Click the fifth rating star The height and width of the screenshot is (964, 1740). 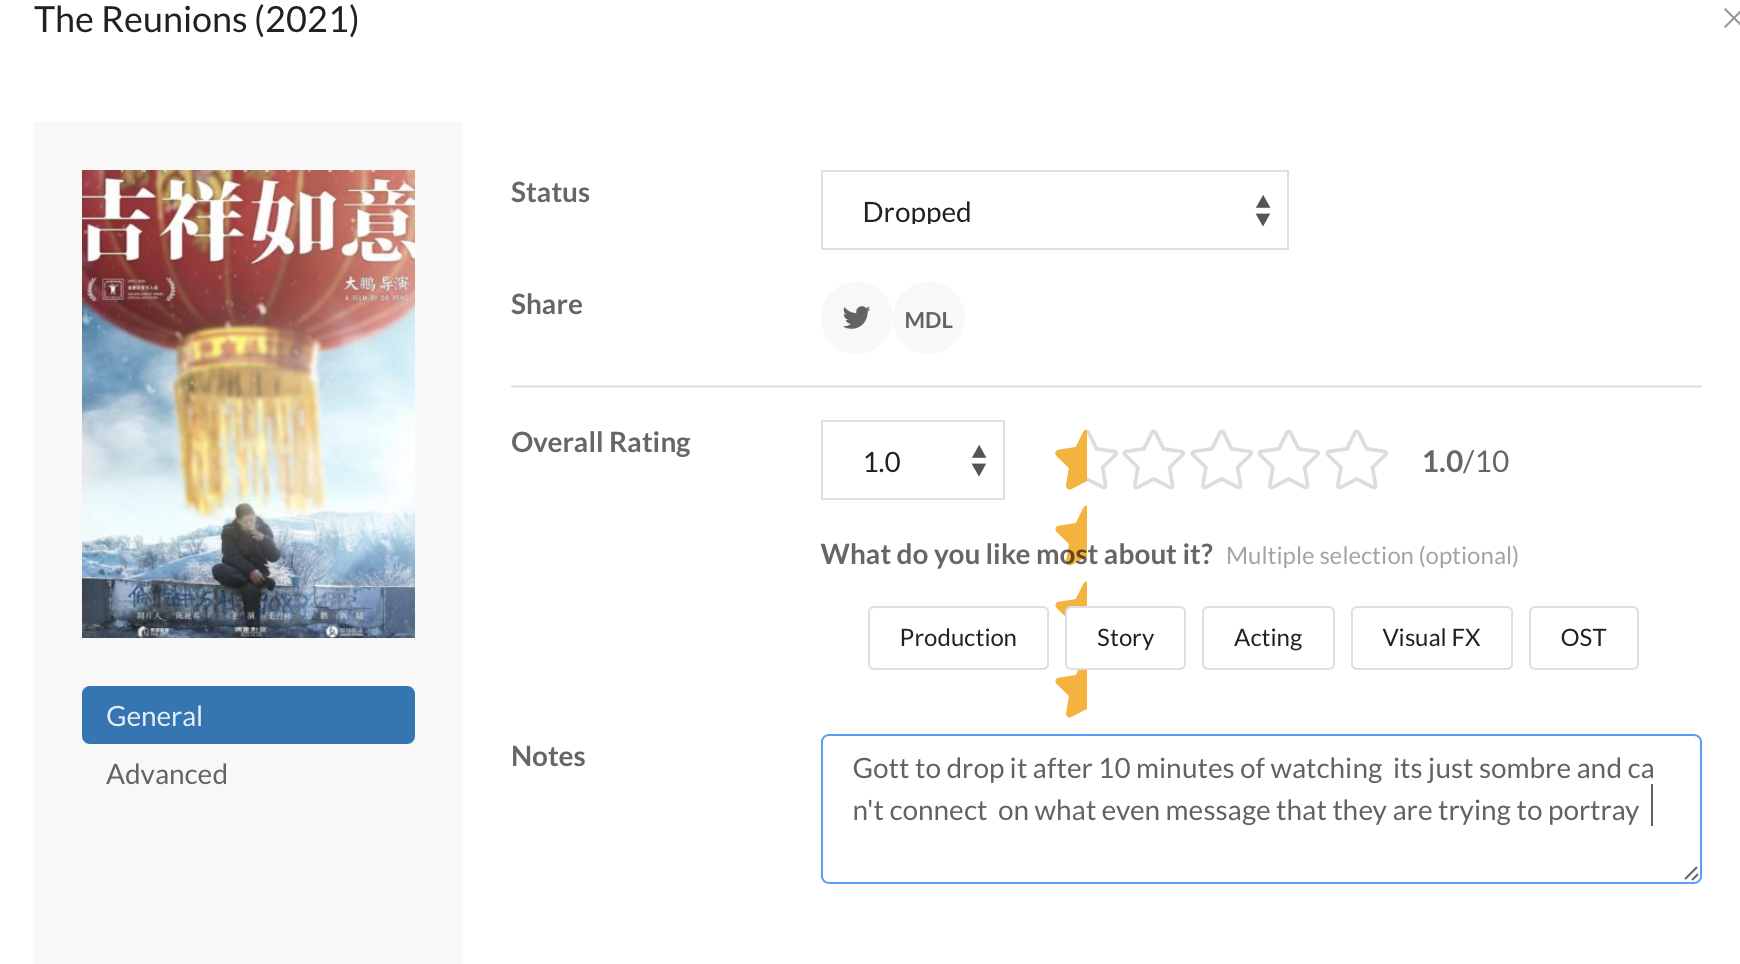point(1357,461)
